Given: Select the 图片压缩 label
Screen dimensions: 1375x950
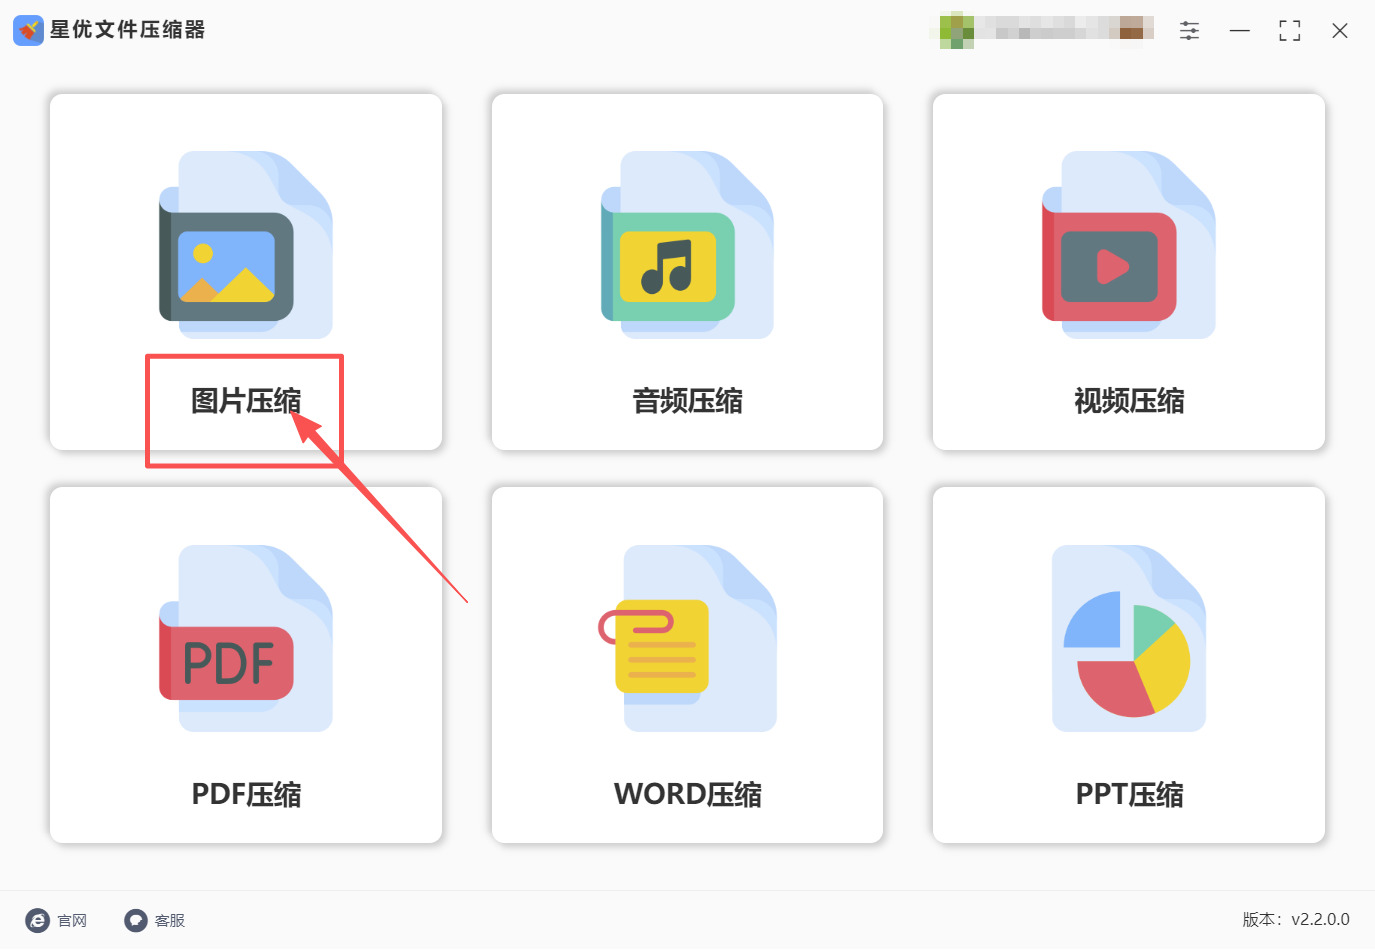Looking at the screenshot, I should tap(246, 401).
